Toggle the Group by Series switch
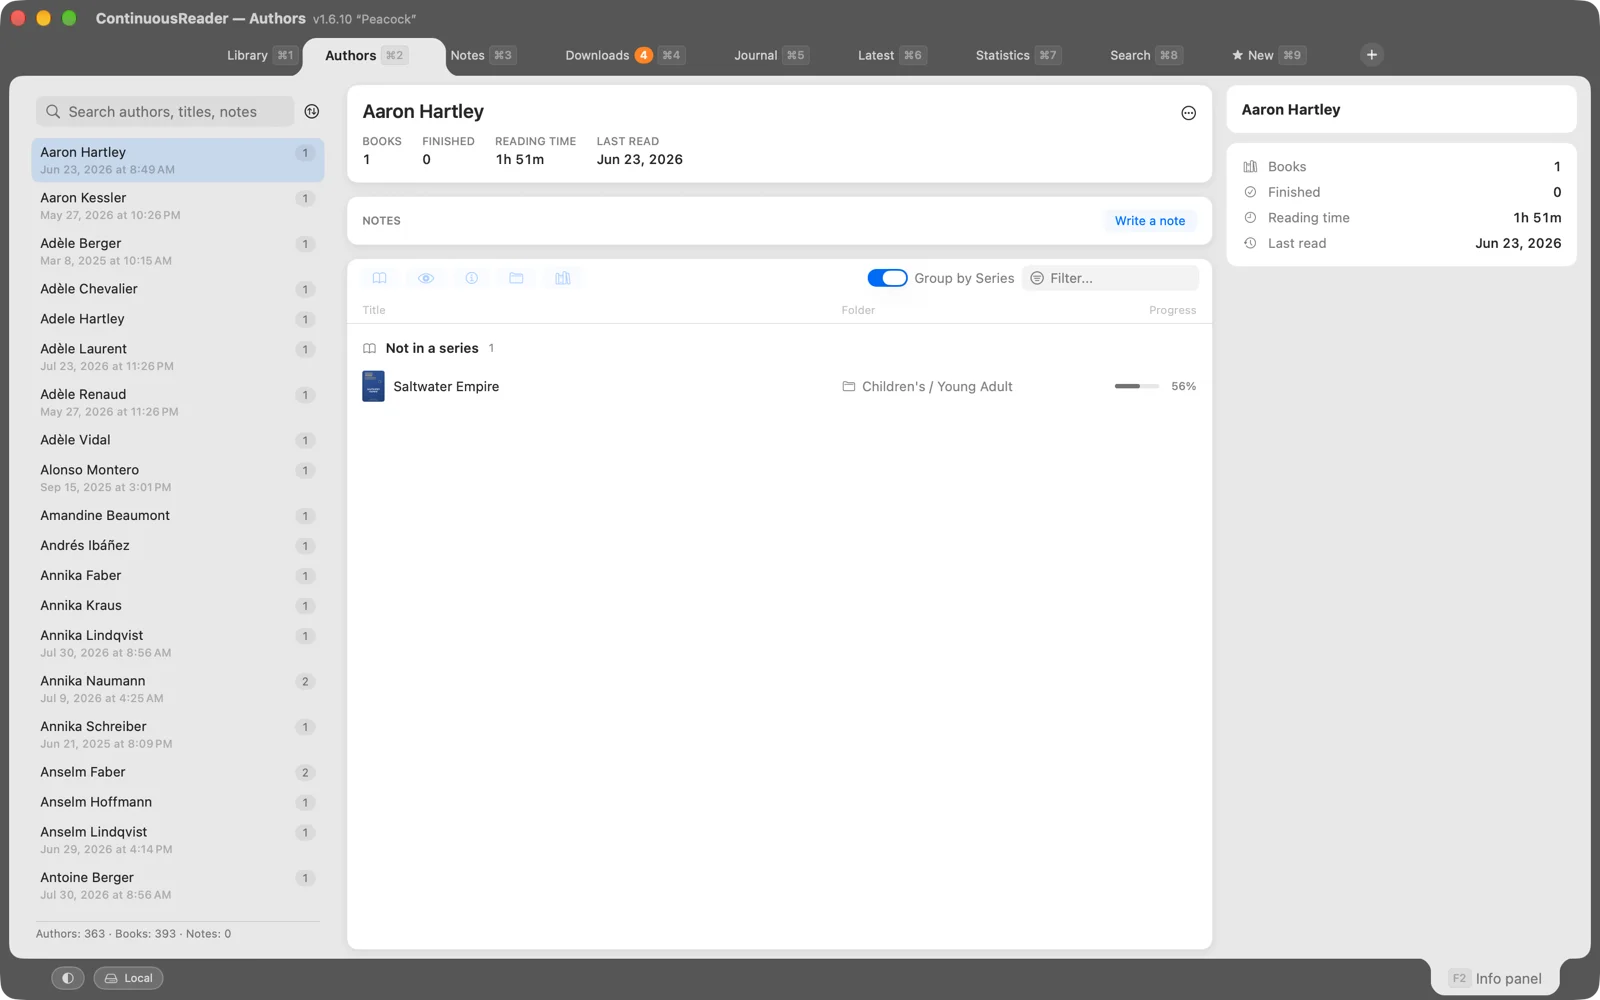 point(887,278)
